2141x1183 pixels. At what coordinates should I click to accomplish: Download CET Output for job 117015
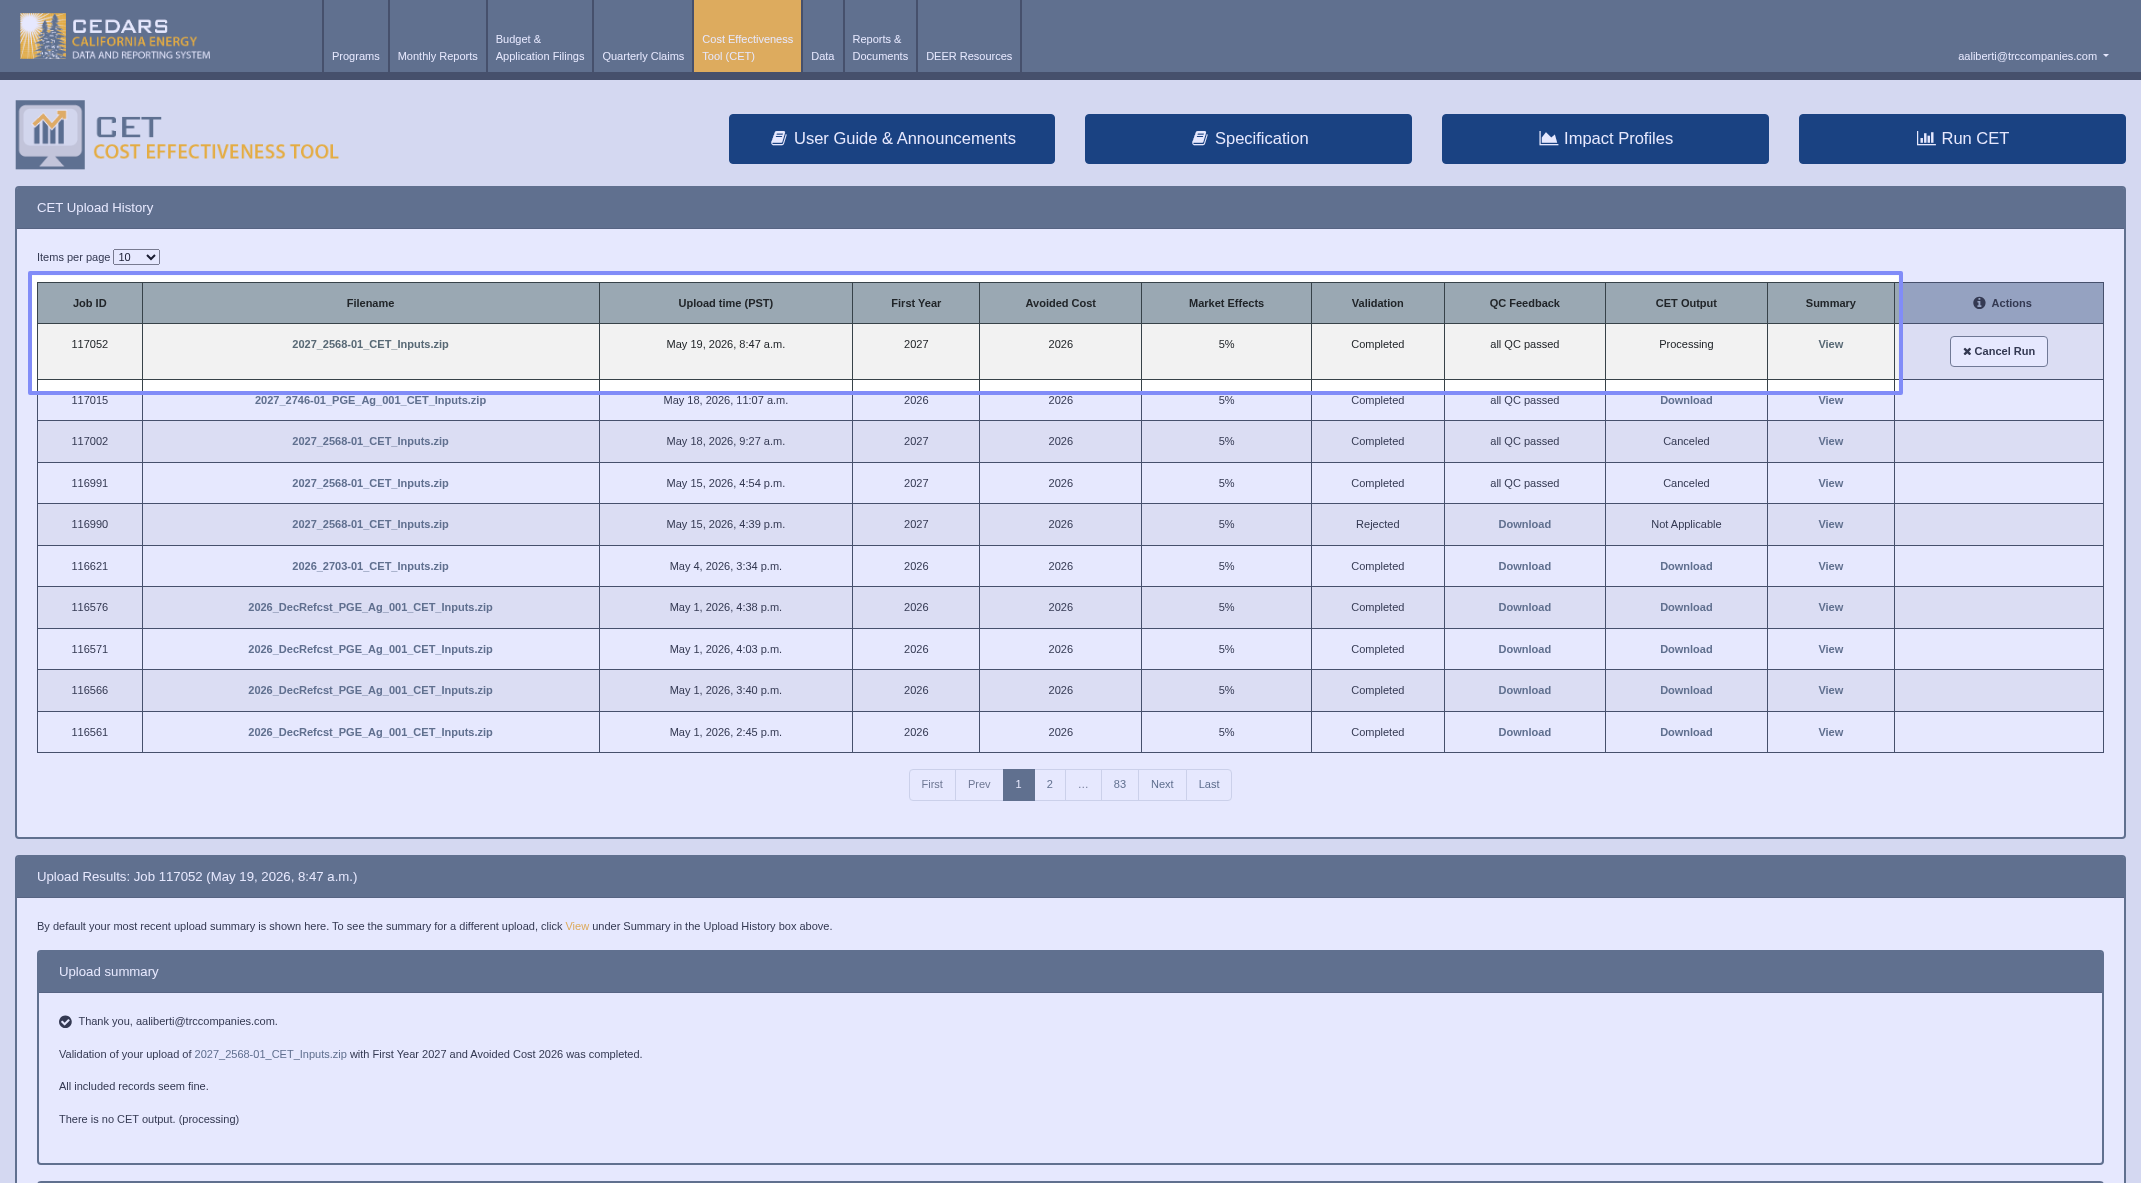(x=1686, y=401)
